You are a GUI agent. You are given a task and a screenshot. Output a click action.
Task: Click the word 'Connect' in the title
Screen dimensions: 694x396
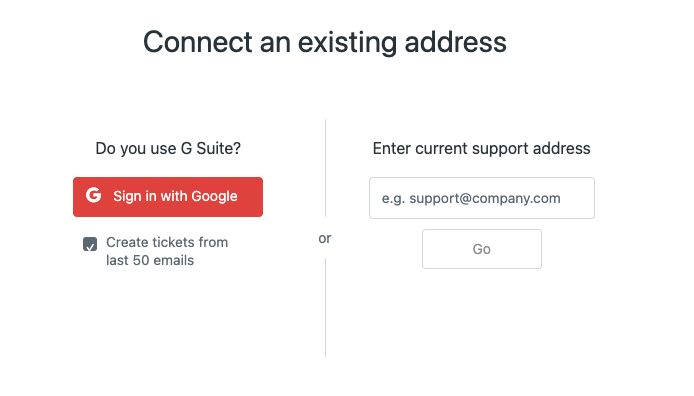(198, 42)
